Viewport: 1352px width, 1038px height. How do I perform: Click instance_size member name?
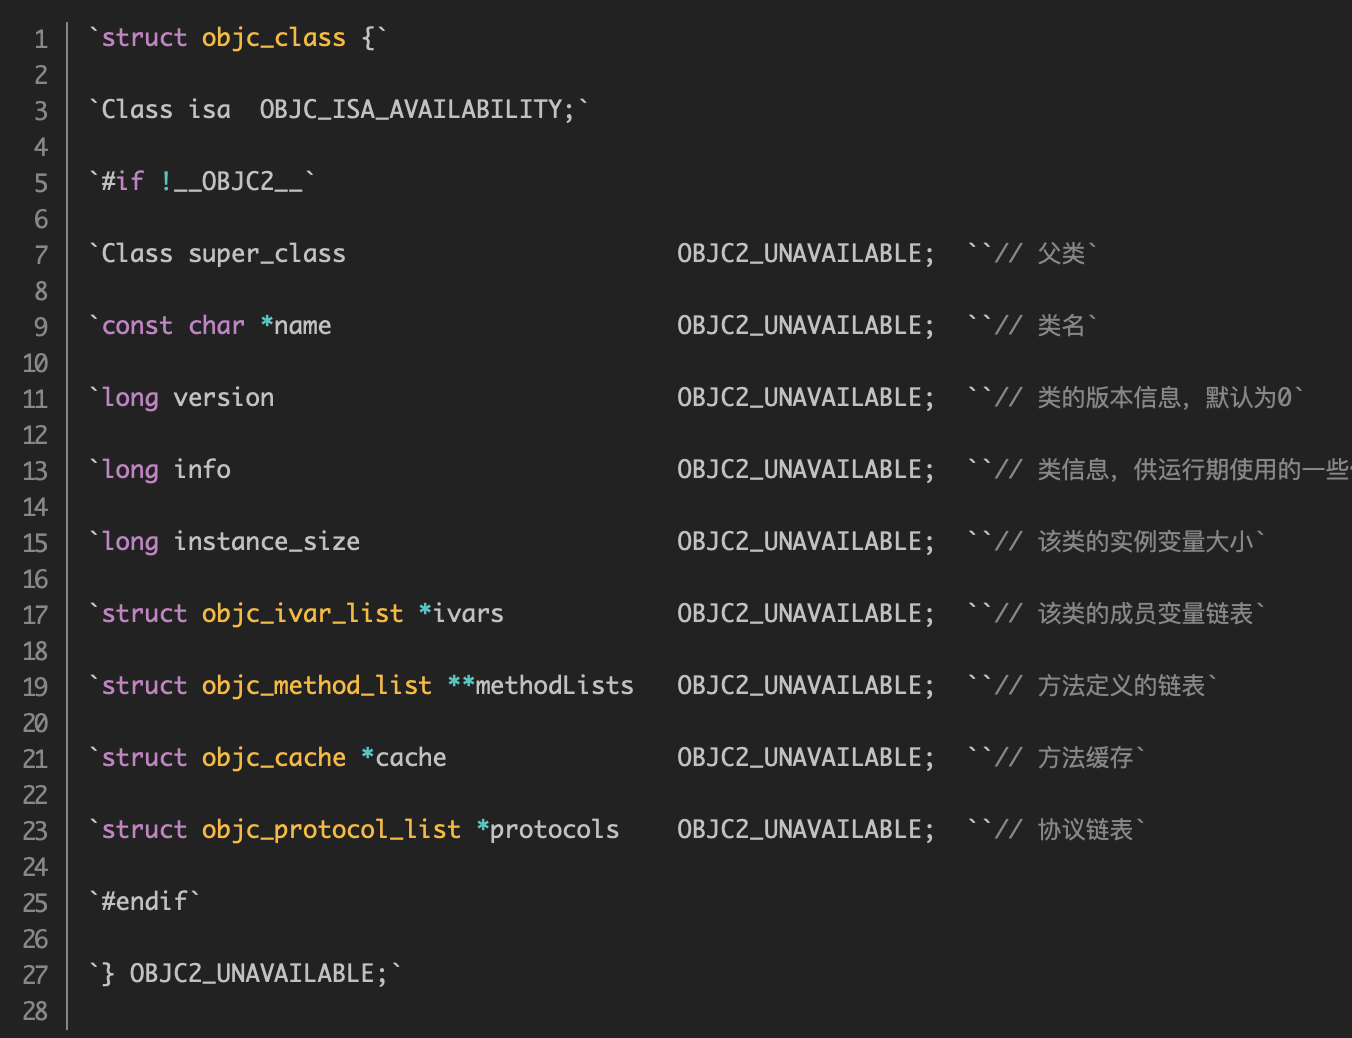(x=267, y=542)
